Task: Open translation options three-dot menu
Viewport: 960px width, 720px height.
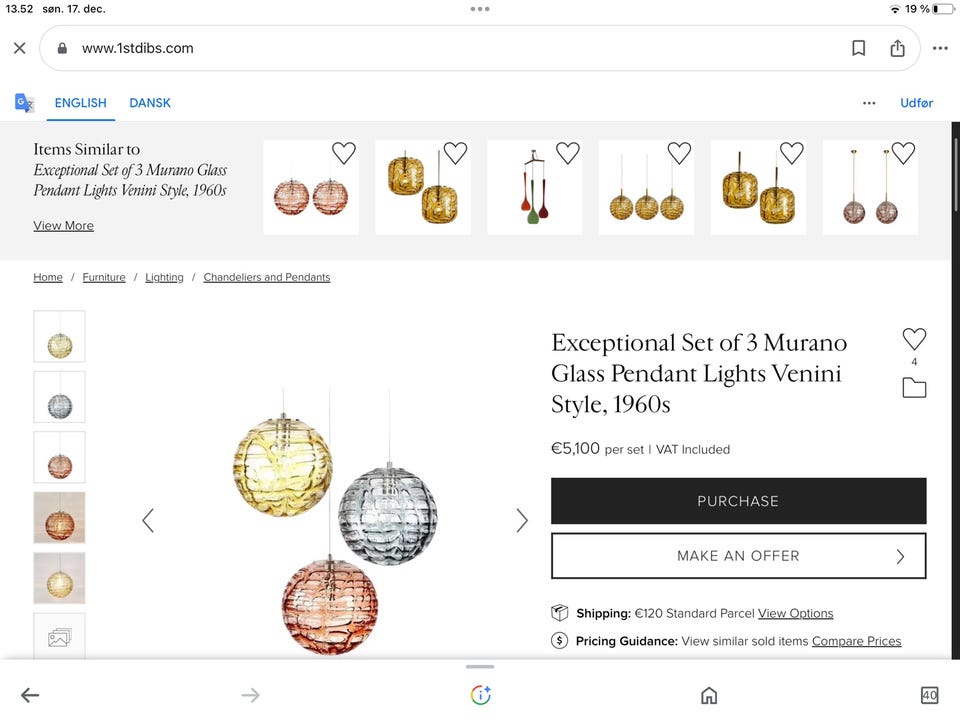Action: pyautogui.click(x=869, y=103)
